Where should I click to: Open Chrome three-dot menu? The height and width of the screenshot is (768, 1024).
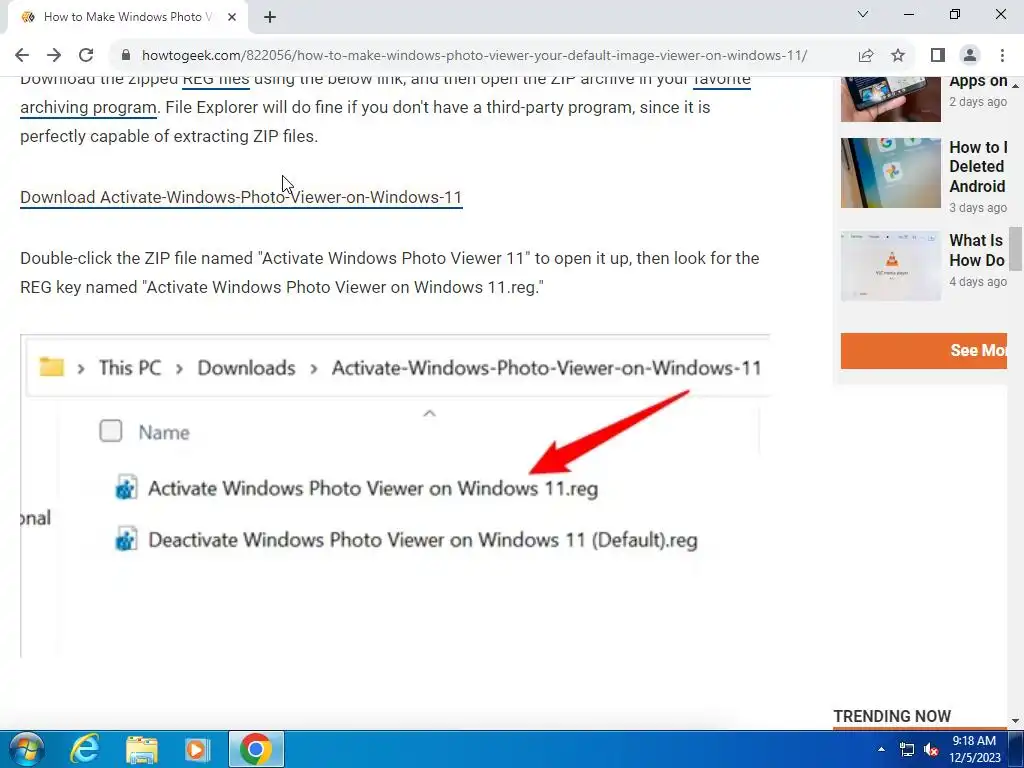point(1002,55)
